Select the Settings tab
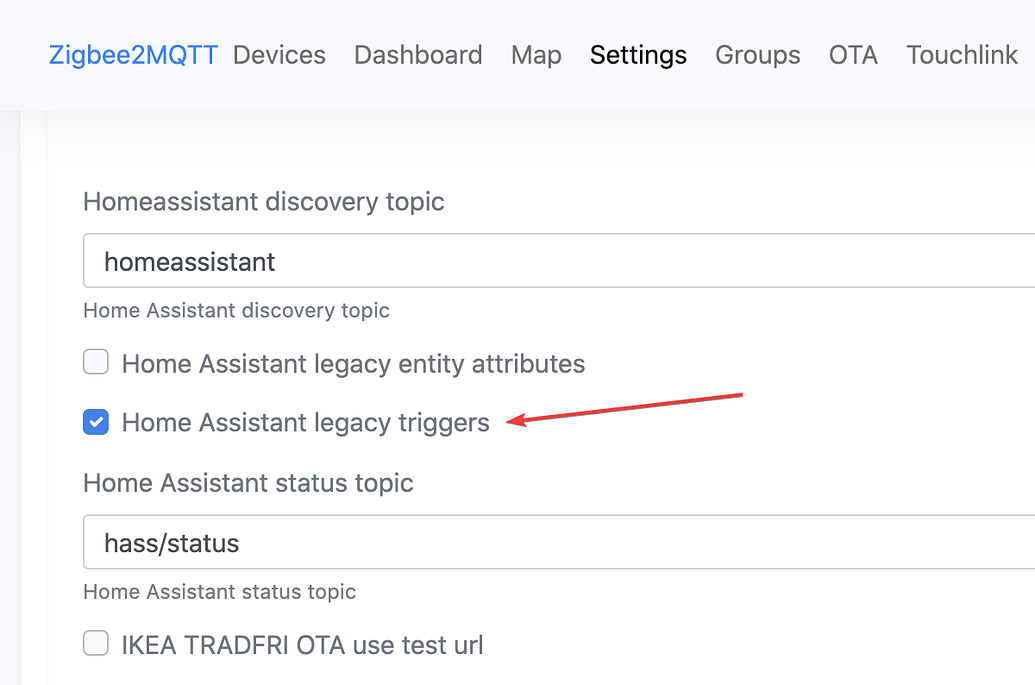The image size is (1035, 685). point(638,55)
